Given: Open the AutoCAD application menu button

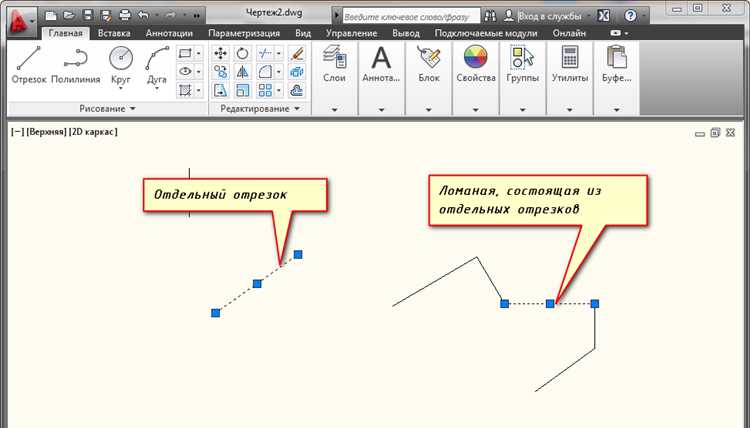Looking at the screenshot, I should coord(18,17).
